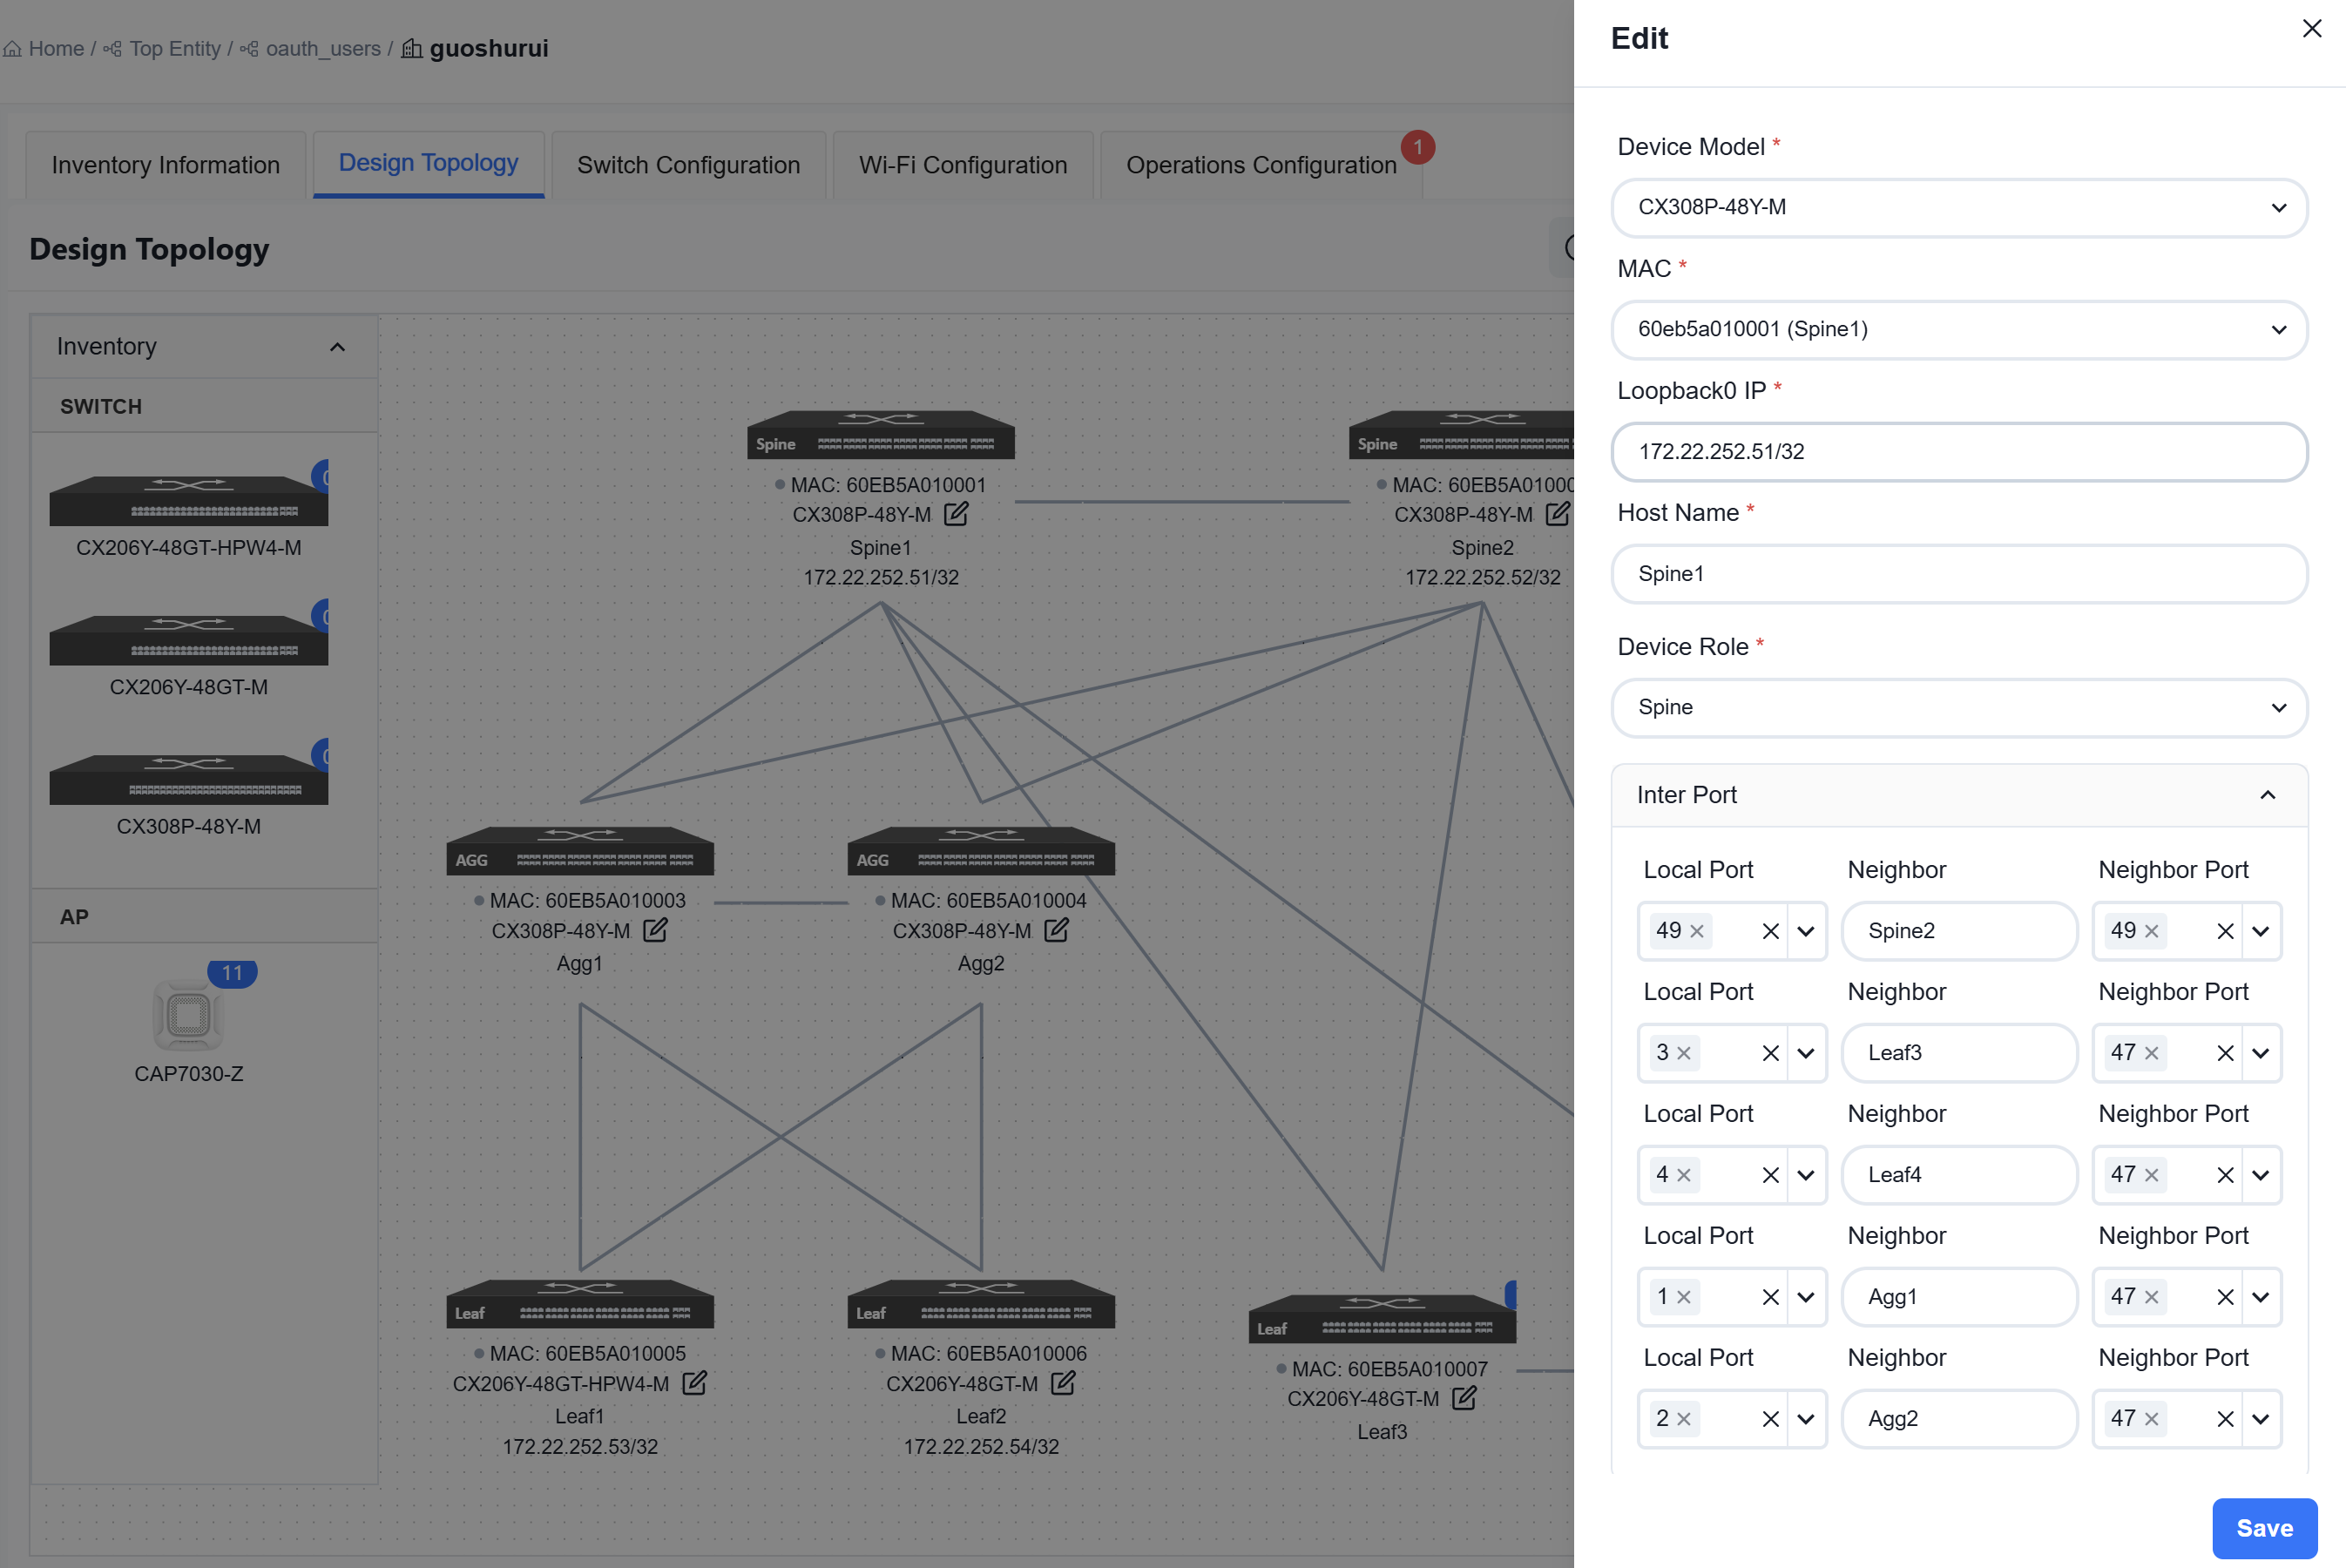
Task: Navigate to Top Entity breadcrumb
Action: [163, 49]
